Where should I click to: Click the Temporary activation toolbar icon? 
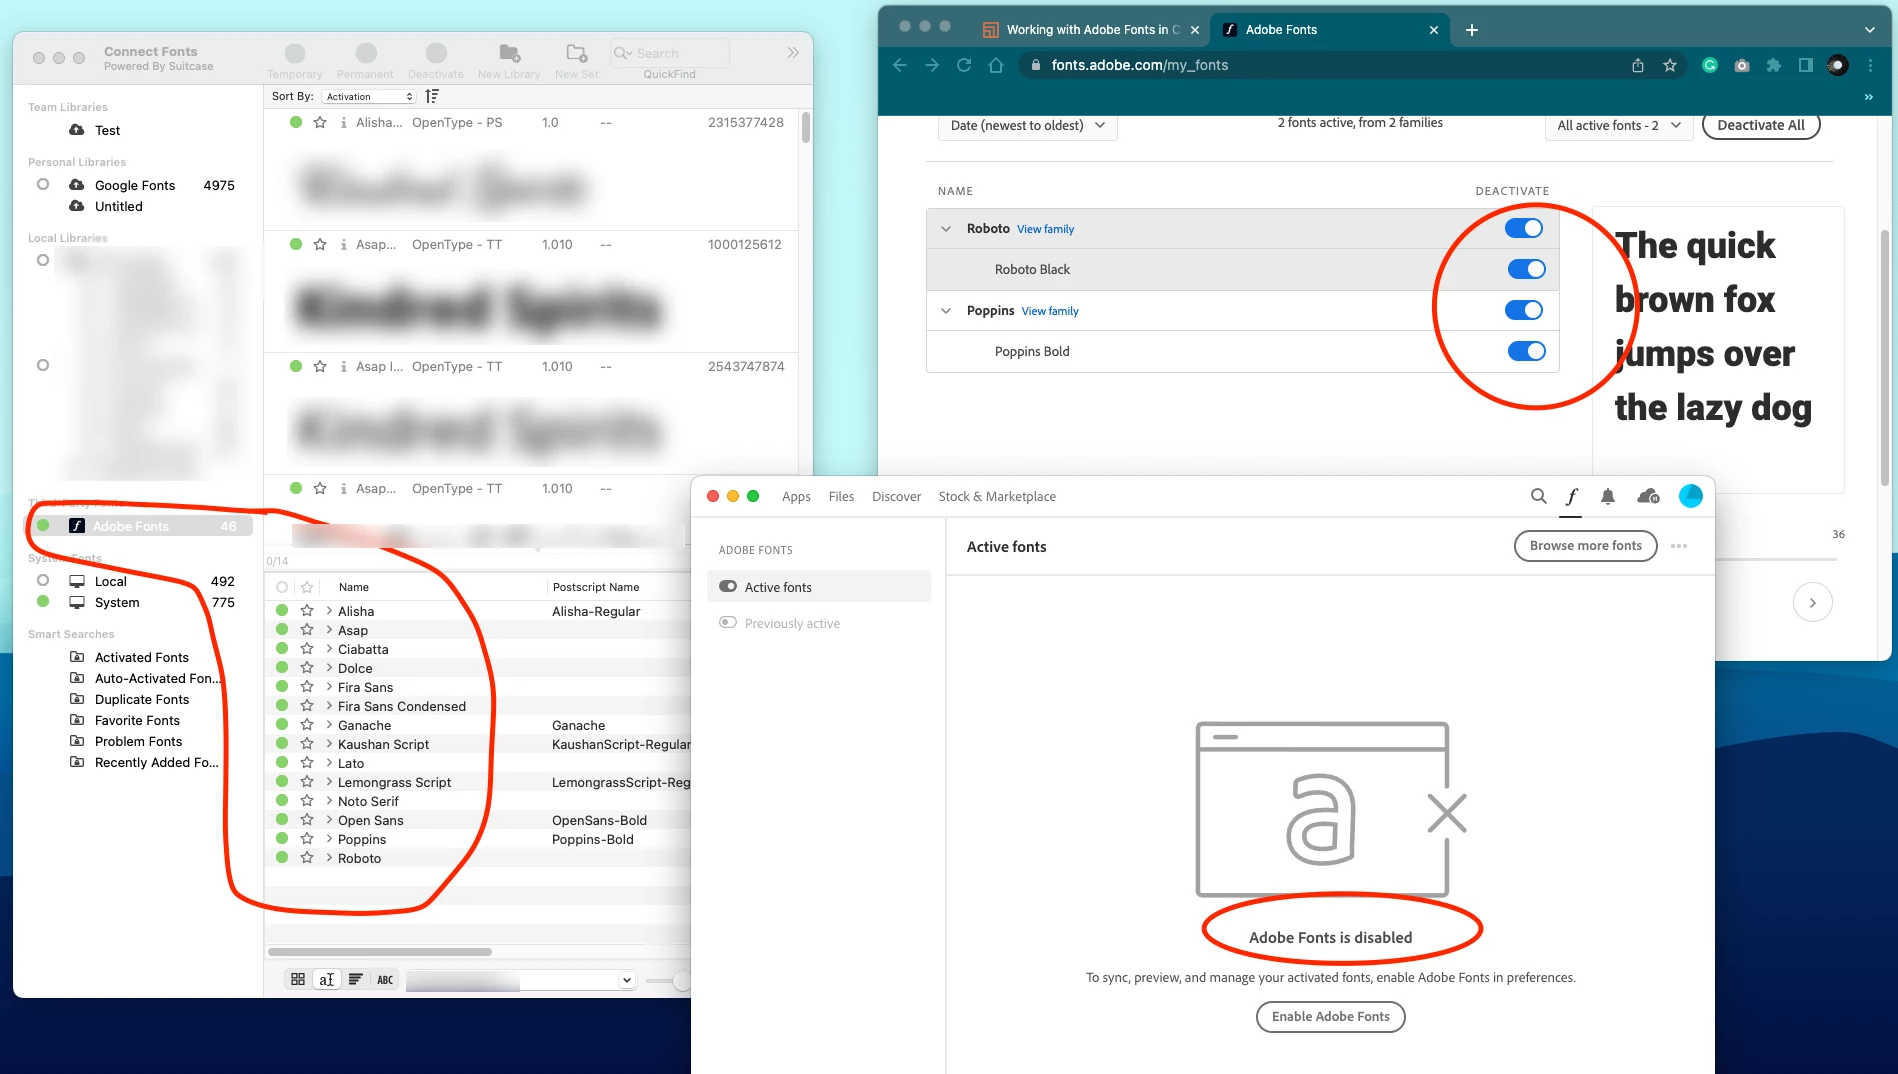click(x=295, y=53)
